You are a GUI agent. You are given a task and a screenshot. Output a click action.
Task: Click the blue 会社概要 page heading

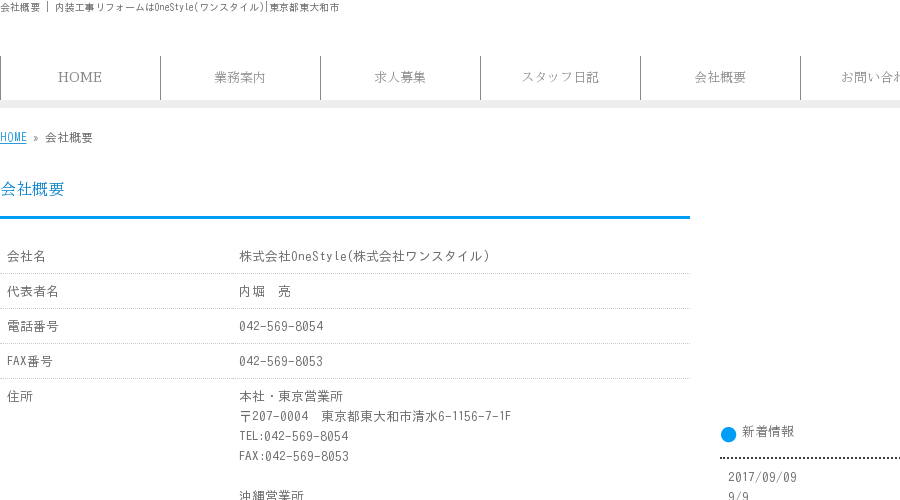click(32, 189)
